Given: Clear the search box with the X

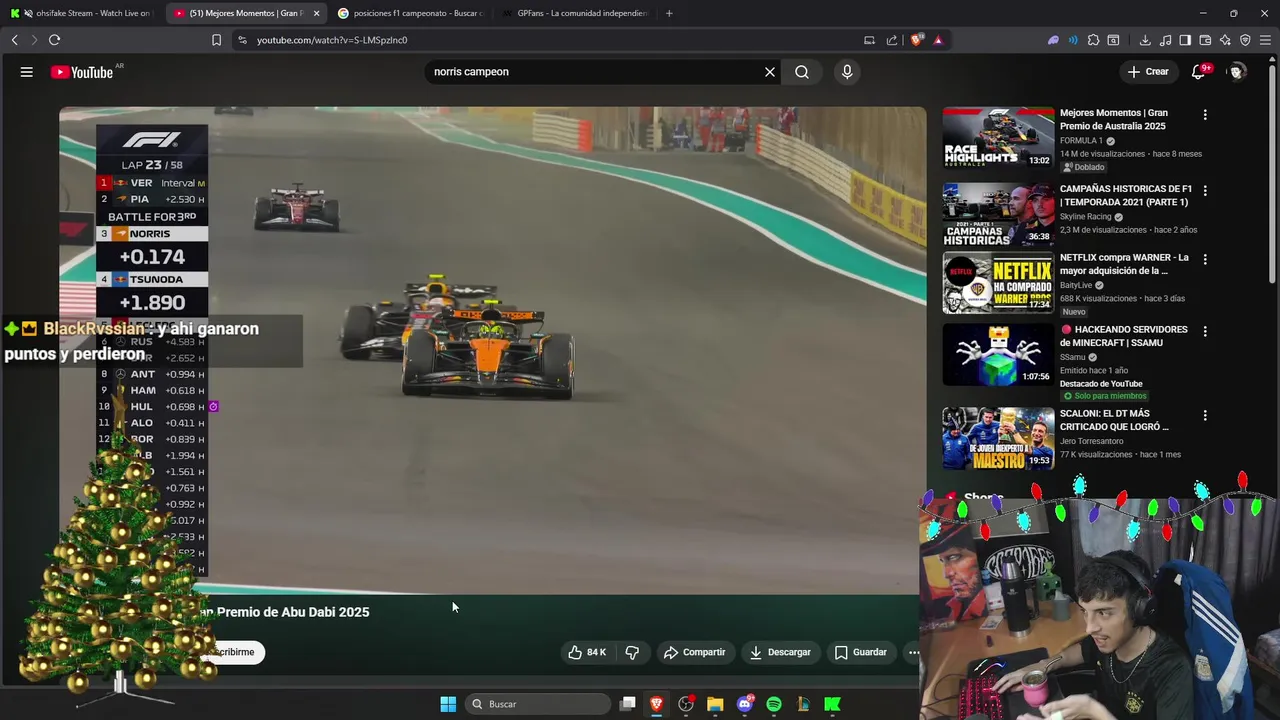Looking at the screenshot, I should (x=770, y=72).
